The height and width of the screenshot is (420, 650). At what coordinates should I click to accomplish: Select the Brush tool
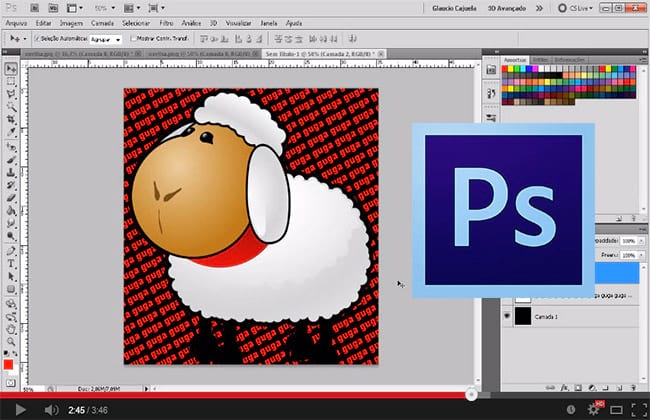pyautogui.click(x=11, y=160)
